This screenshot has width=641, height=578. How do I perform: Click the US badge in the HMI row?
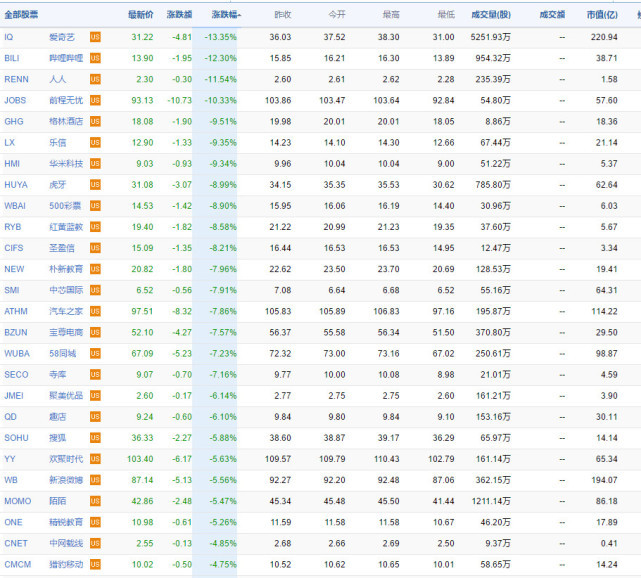[95, 164]
